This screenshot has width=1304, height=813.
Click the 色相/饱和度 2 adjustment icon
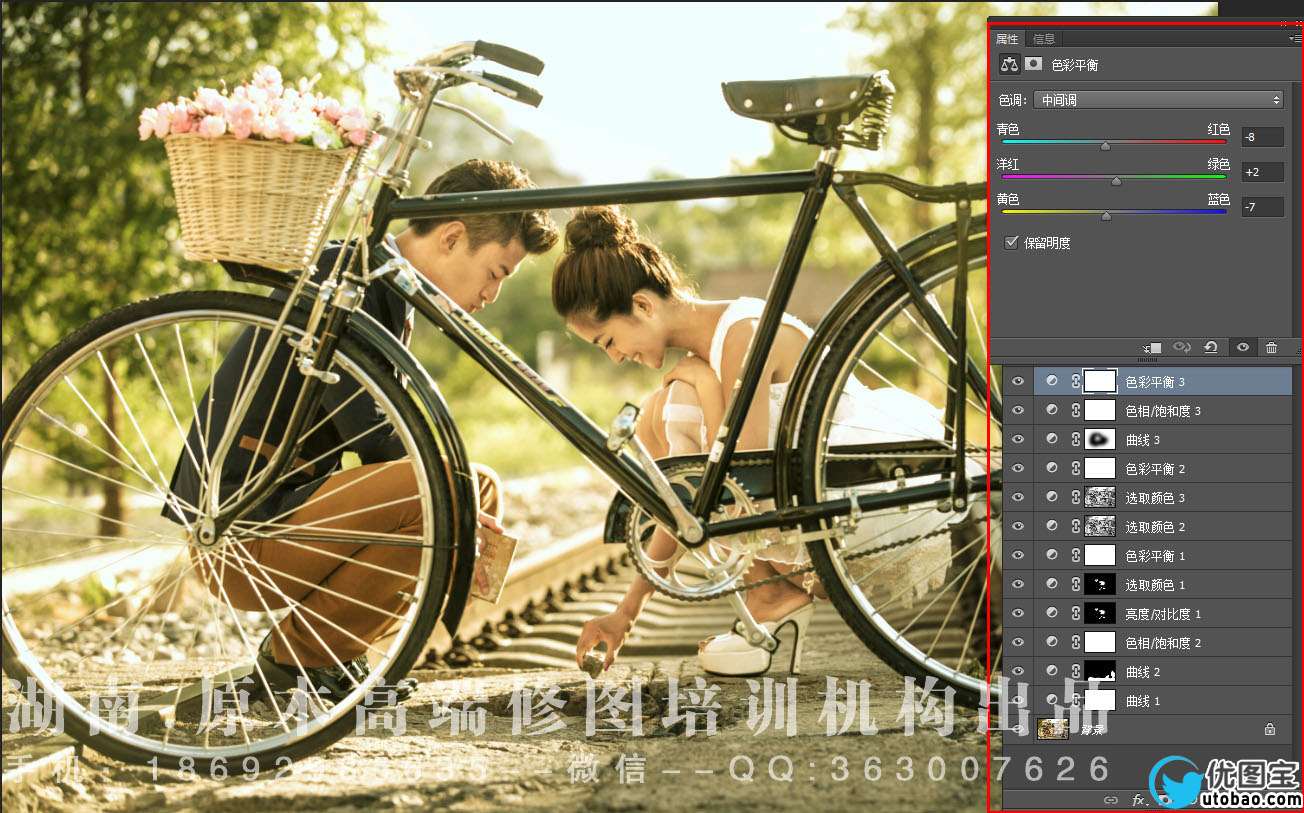click(x=1051, y=642)
